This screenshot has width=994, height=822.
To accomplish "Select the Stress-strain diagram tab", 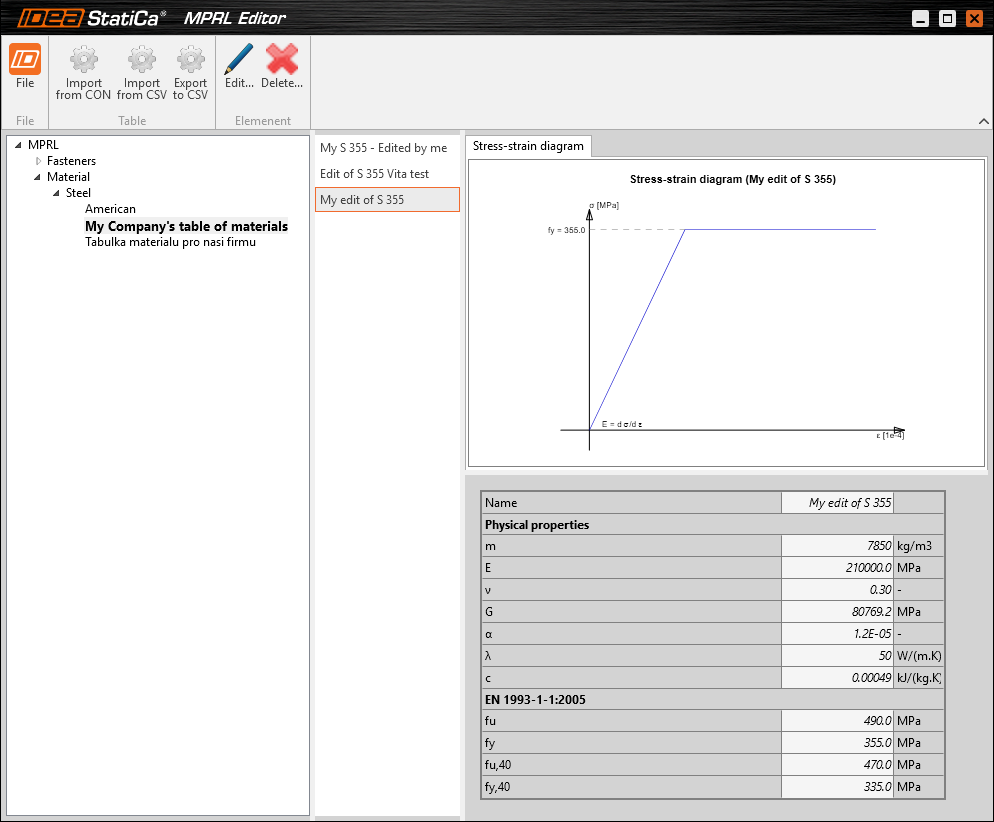I will (x=528, y=146).
